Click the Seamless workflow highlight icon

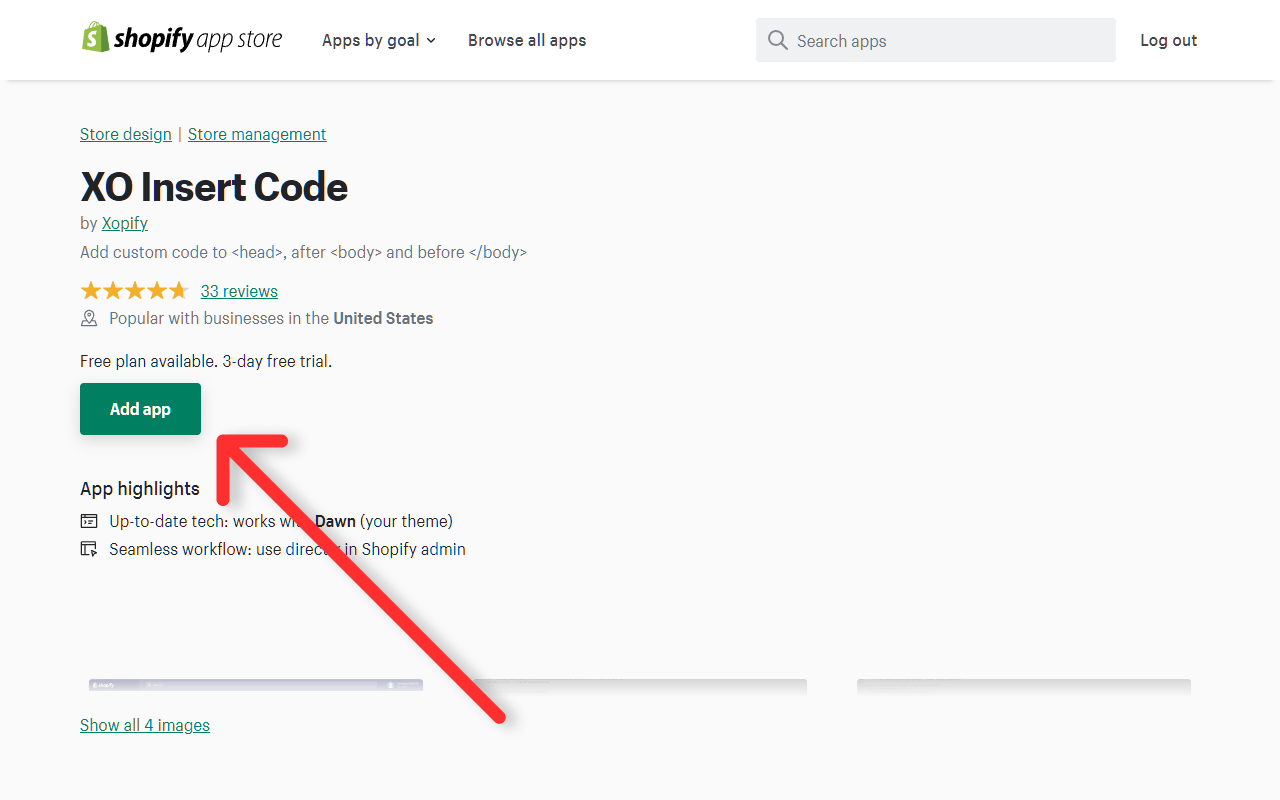pyautogui.click(x=89, y=549)
